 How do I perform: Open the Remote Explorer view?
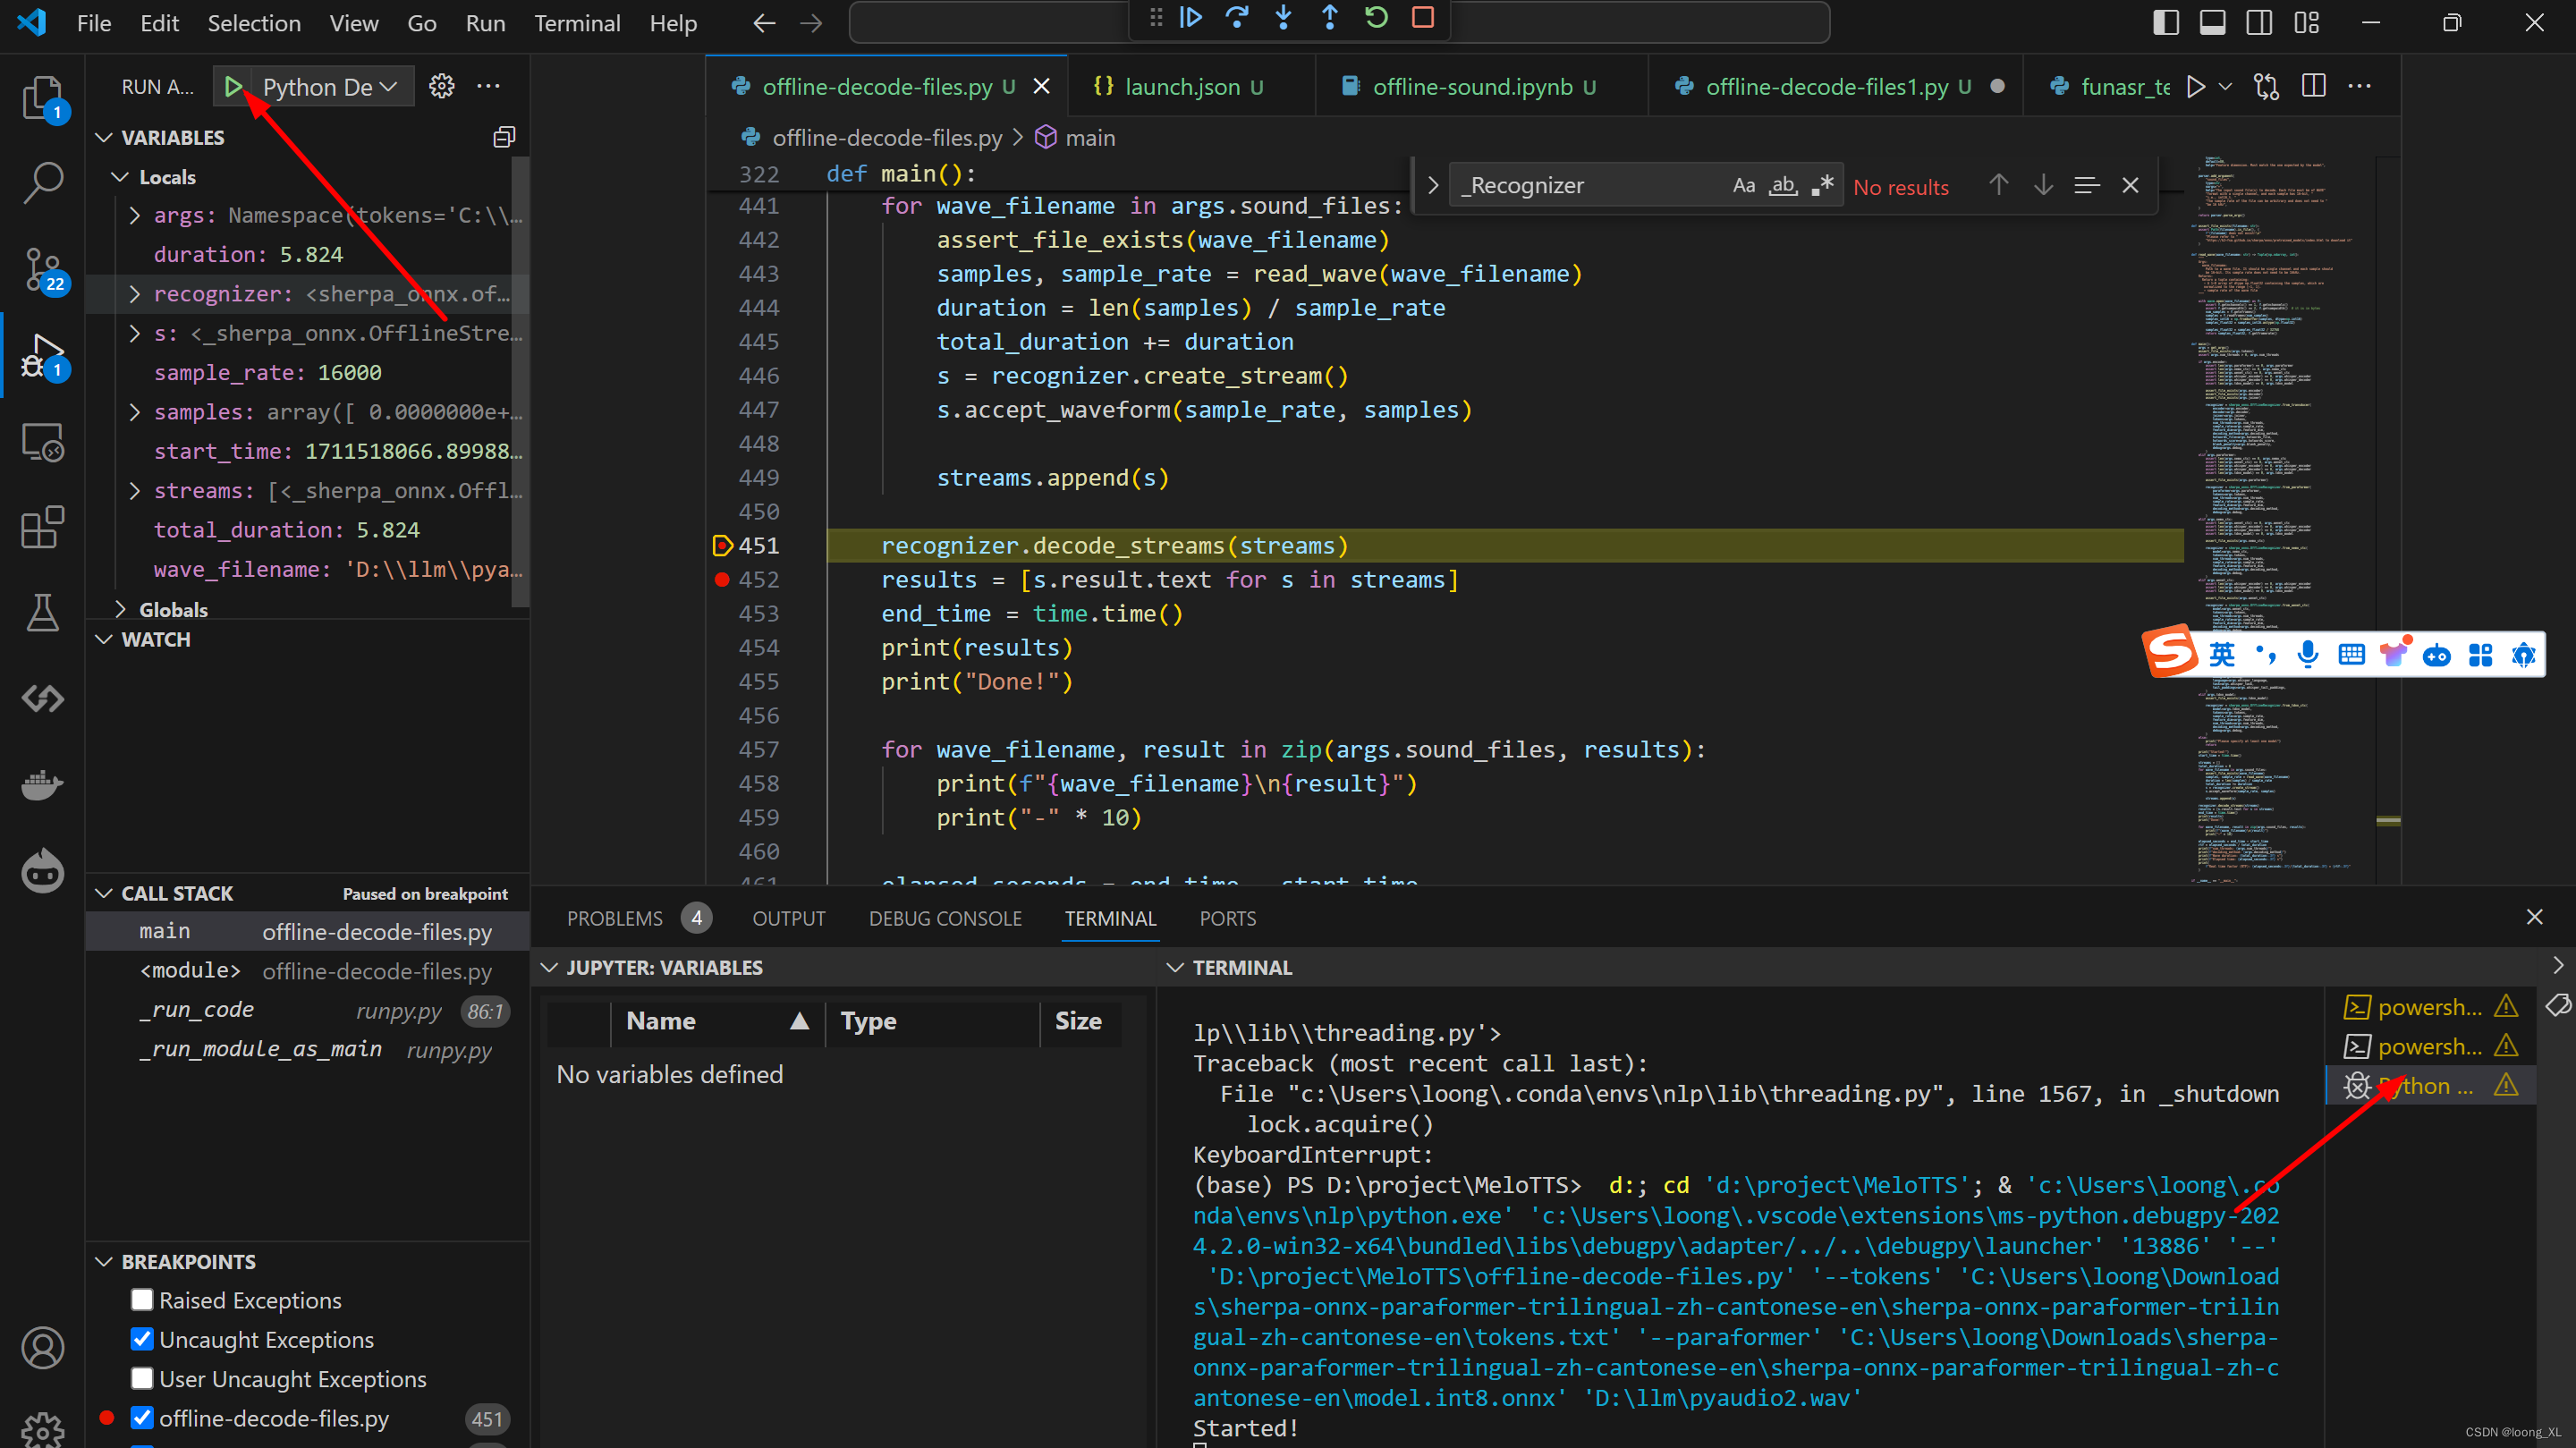coord(42,441)
